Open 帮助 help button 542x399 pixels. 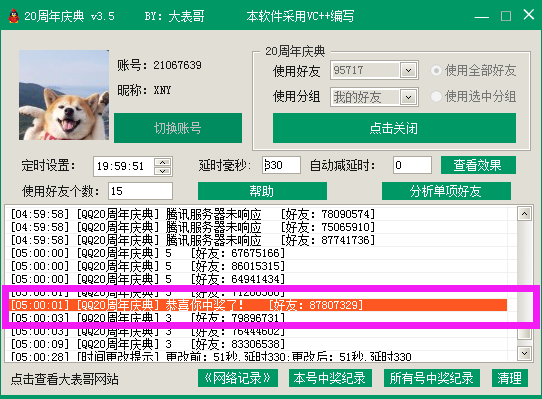(x=262, y=191)
